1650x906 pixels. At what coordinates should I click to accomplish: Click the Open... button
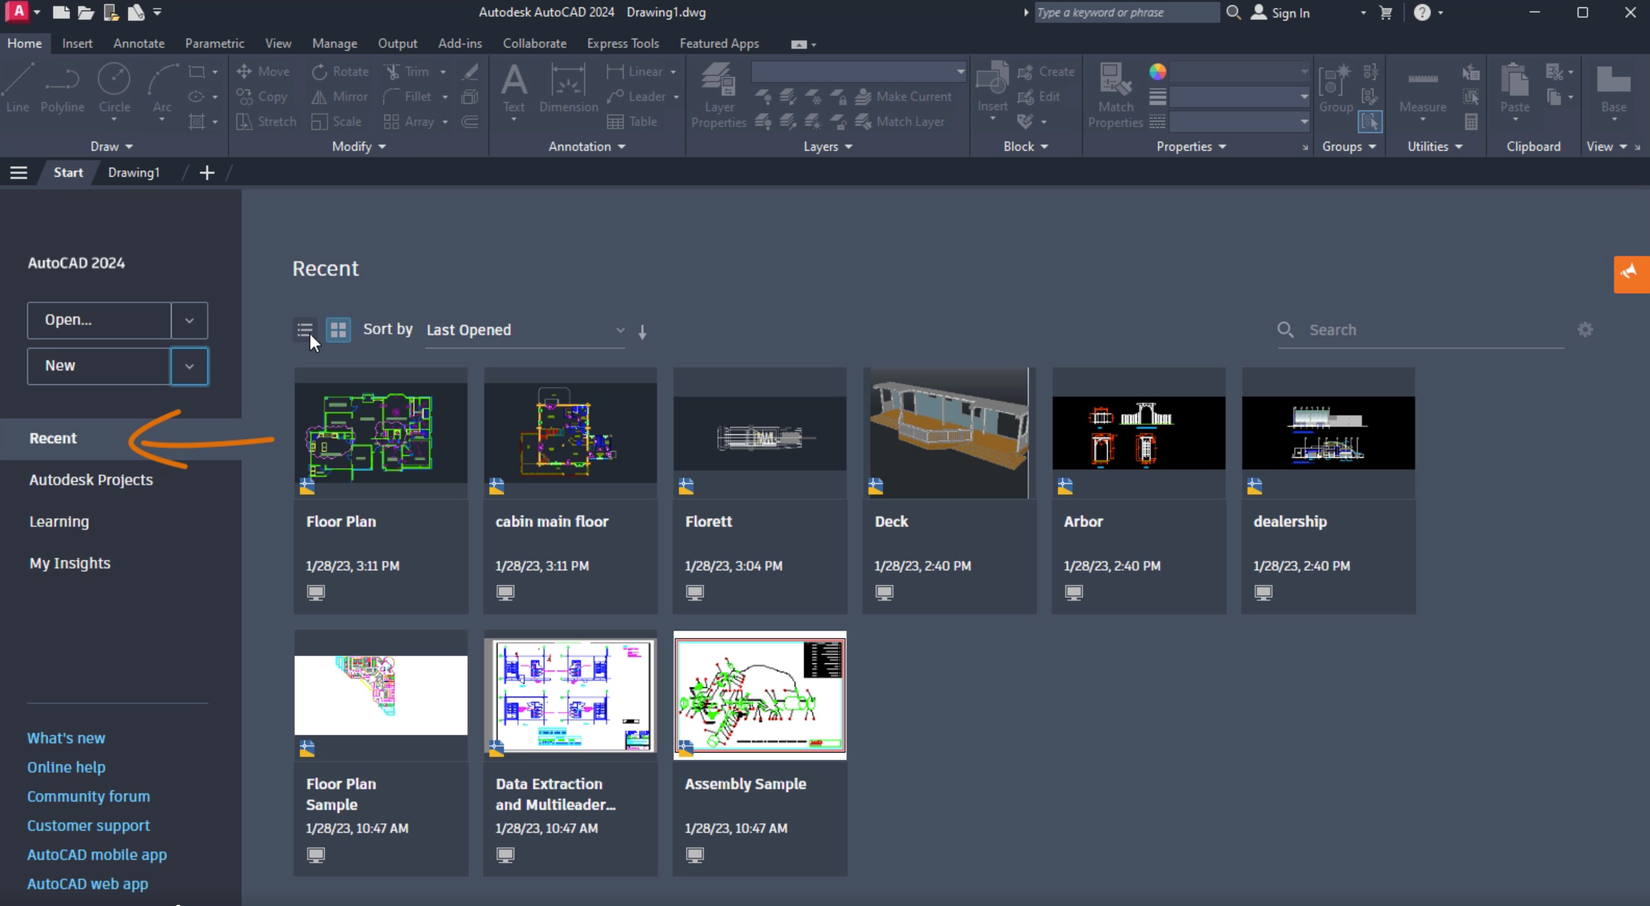[99, 320]
